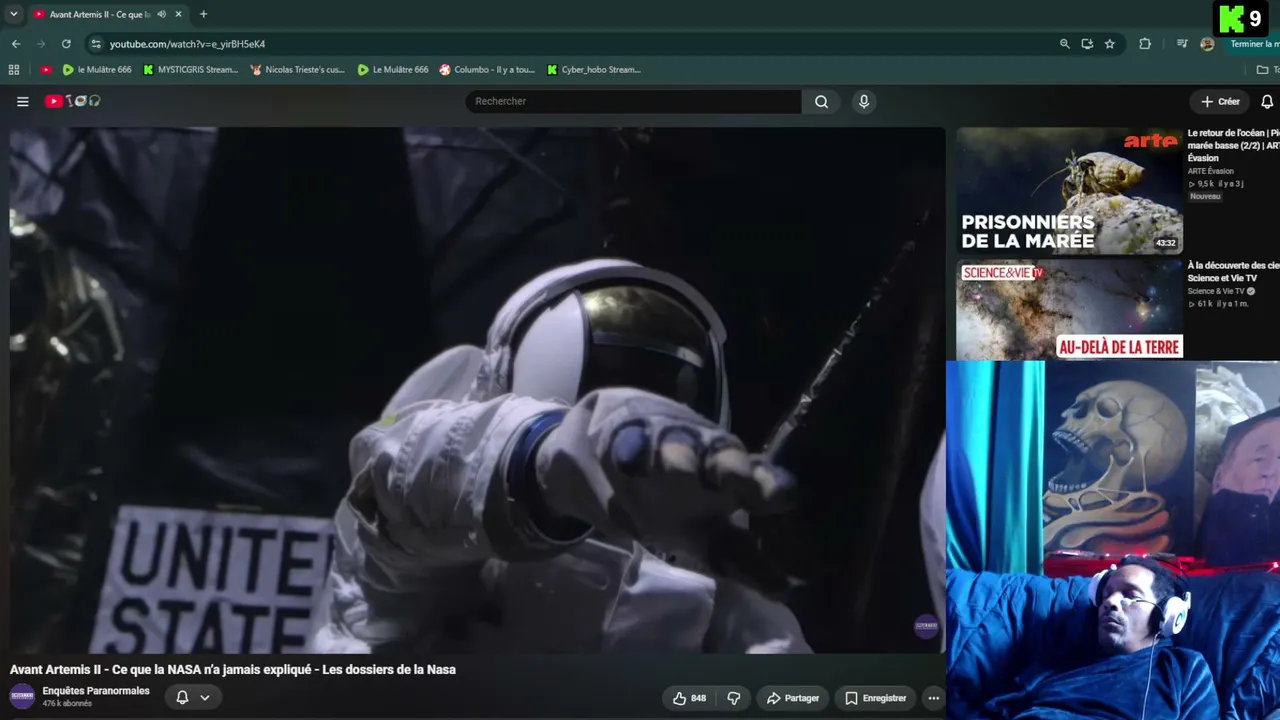The height and width of the screenshot is (720, 1280).
Task: Open more actions three-dot menu below video
Action: pos(934,698)
